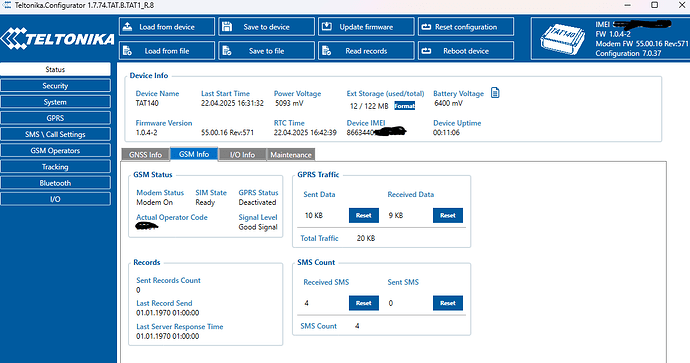690x363 pixels.
Task: Click the TAT140 device image
Action: click(562, 40)
